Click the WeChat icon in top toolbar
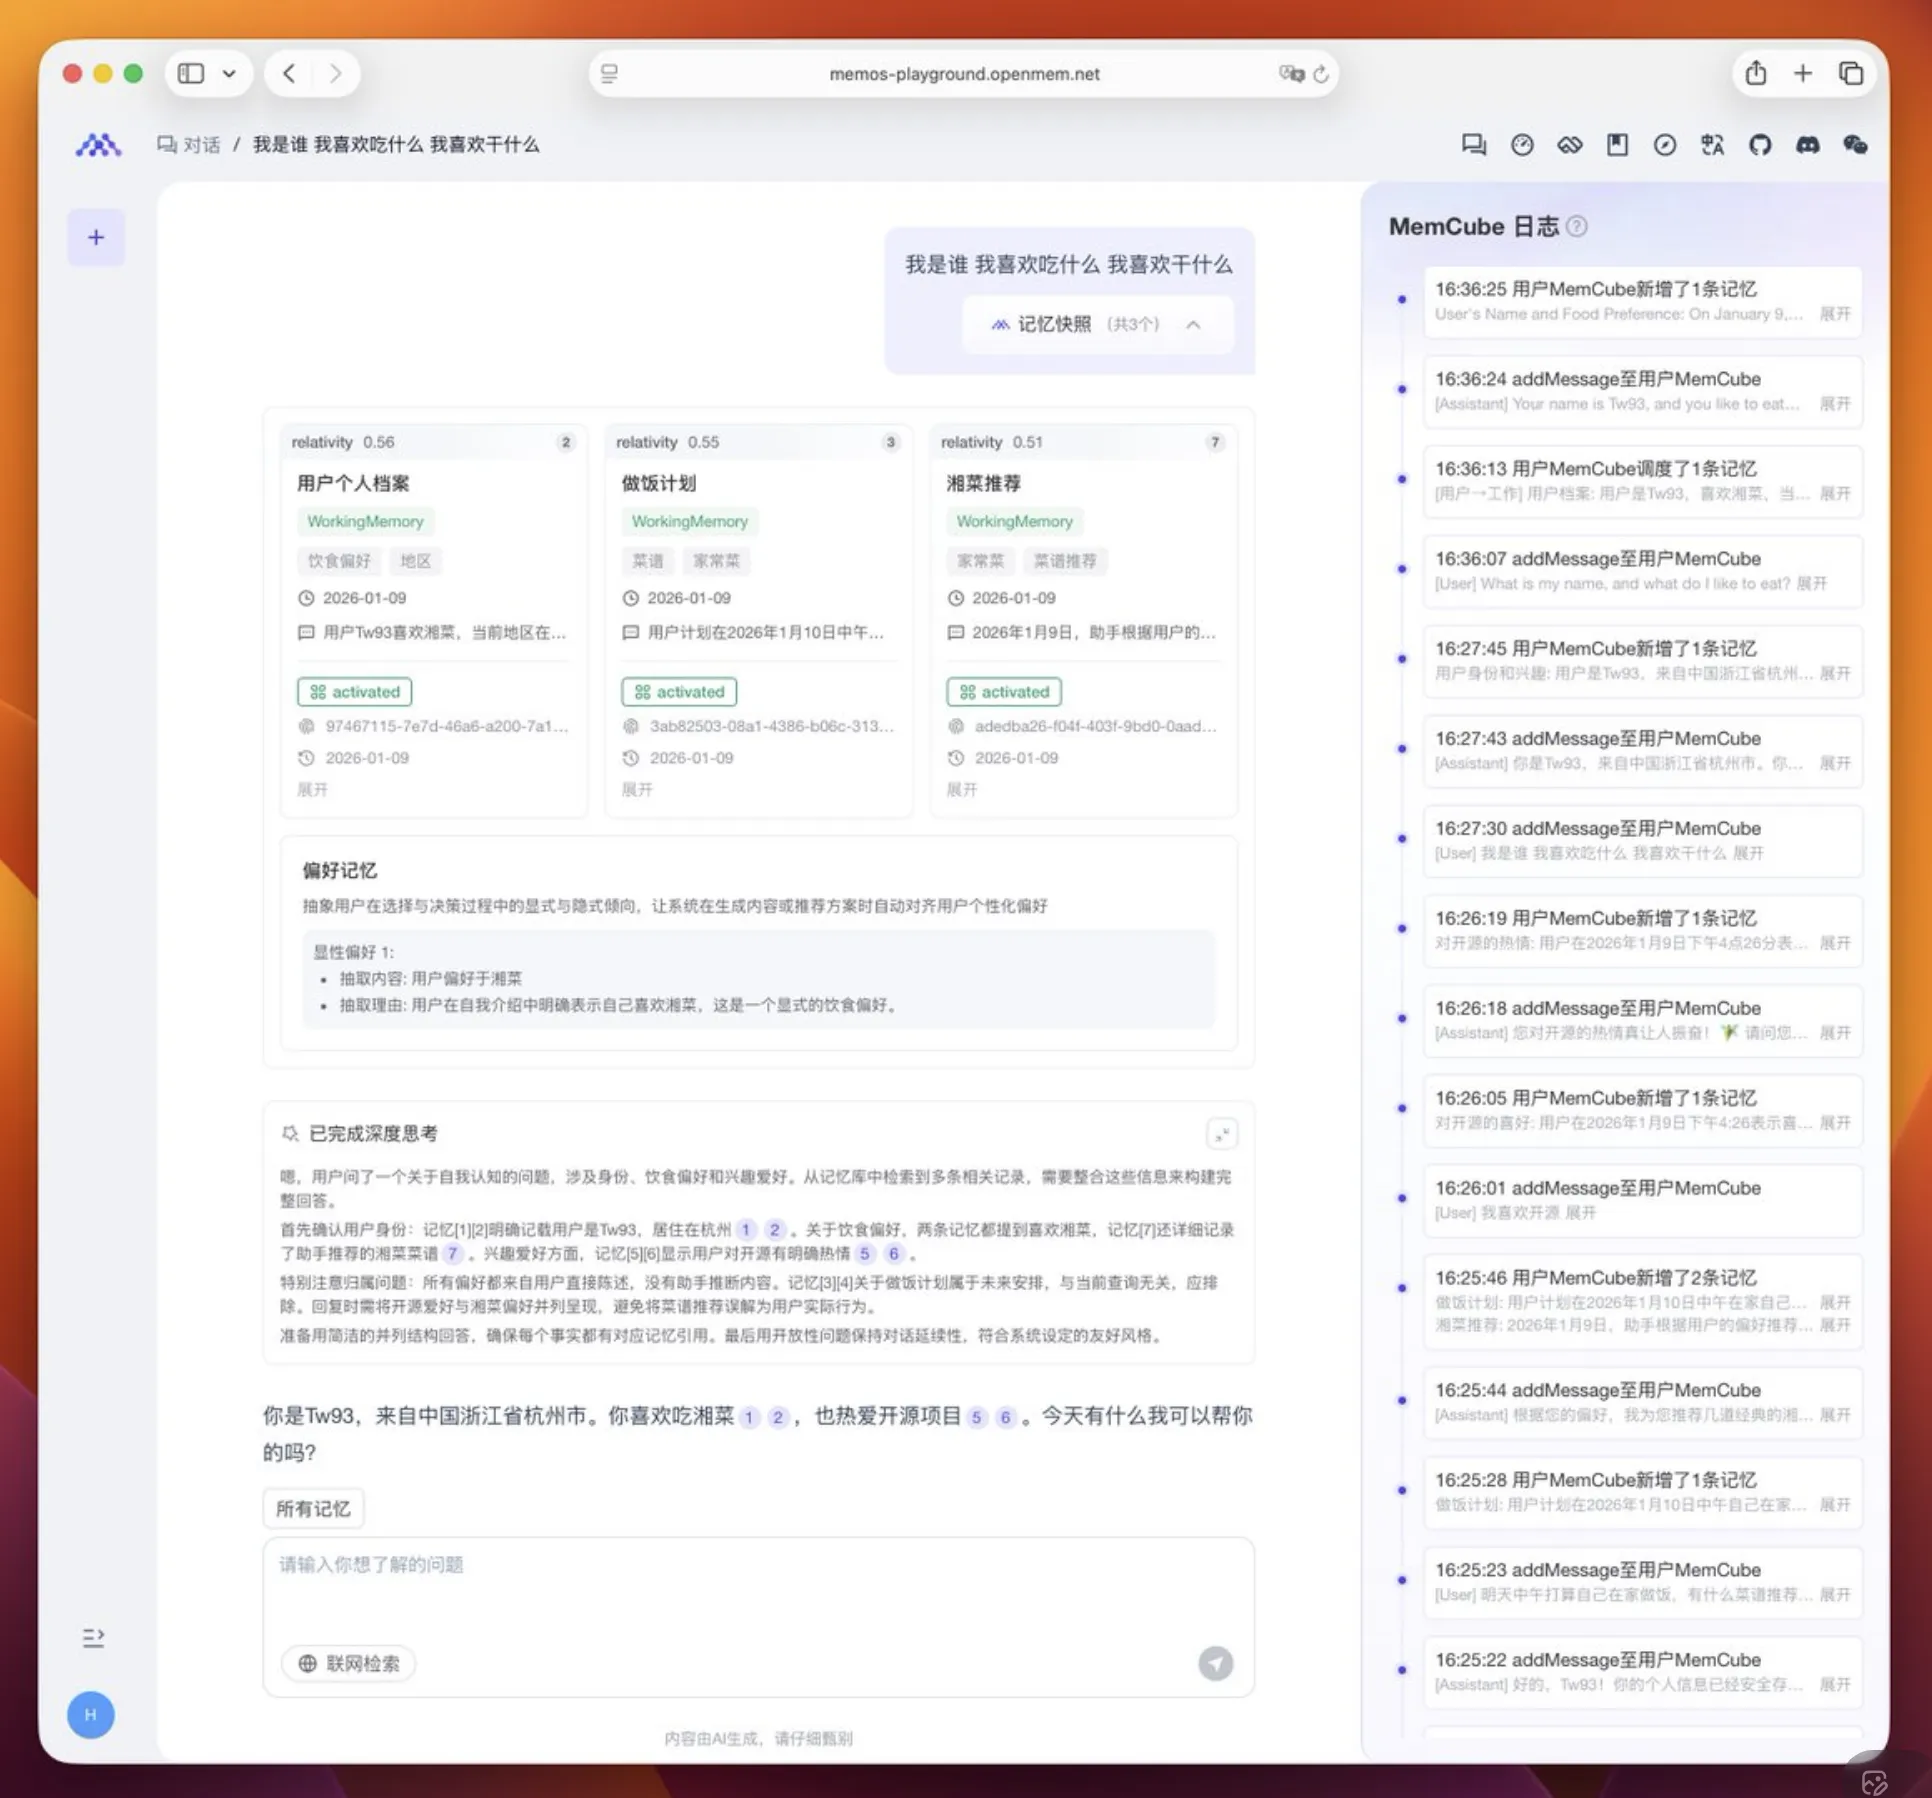The image size is (1932, 1798). 1855,145
